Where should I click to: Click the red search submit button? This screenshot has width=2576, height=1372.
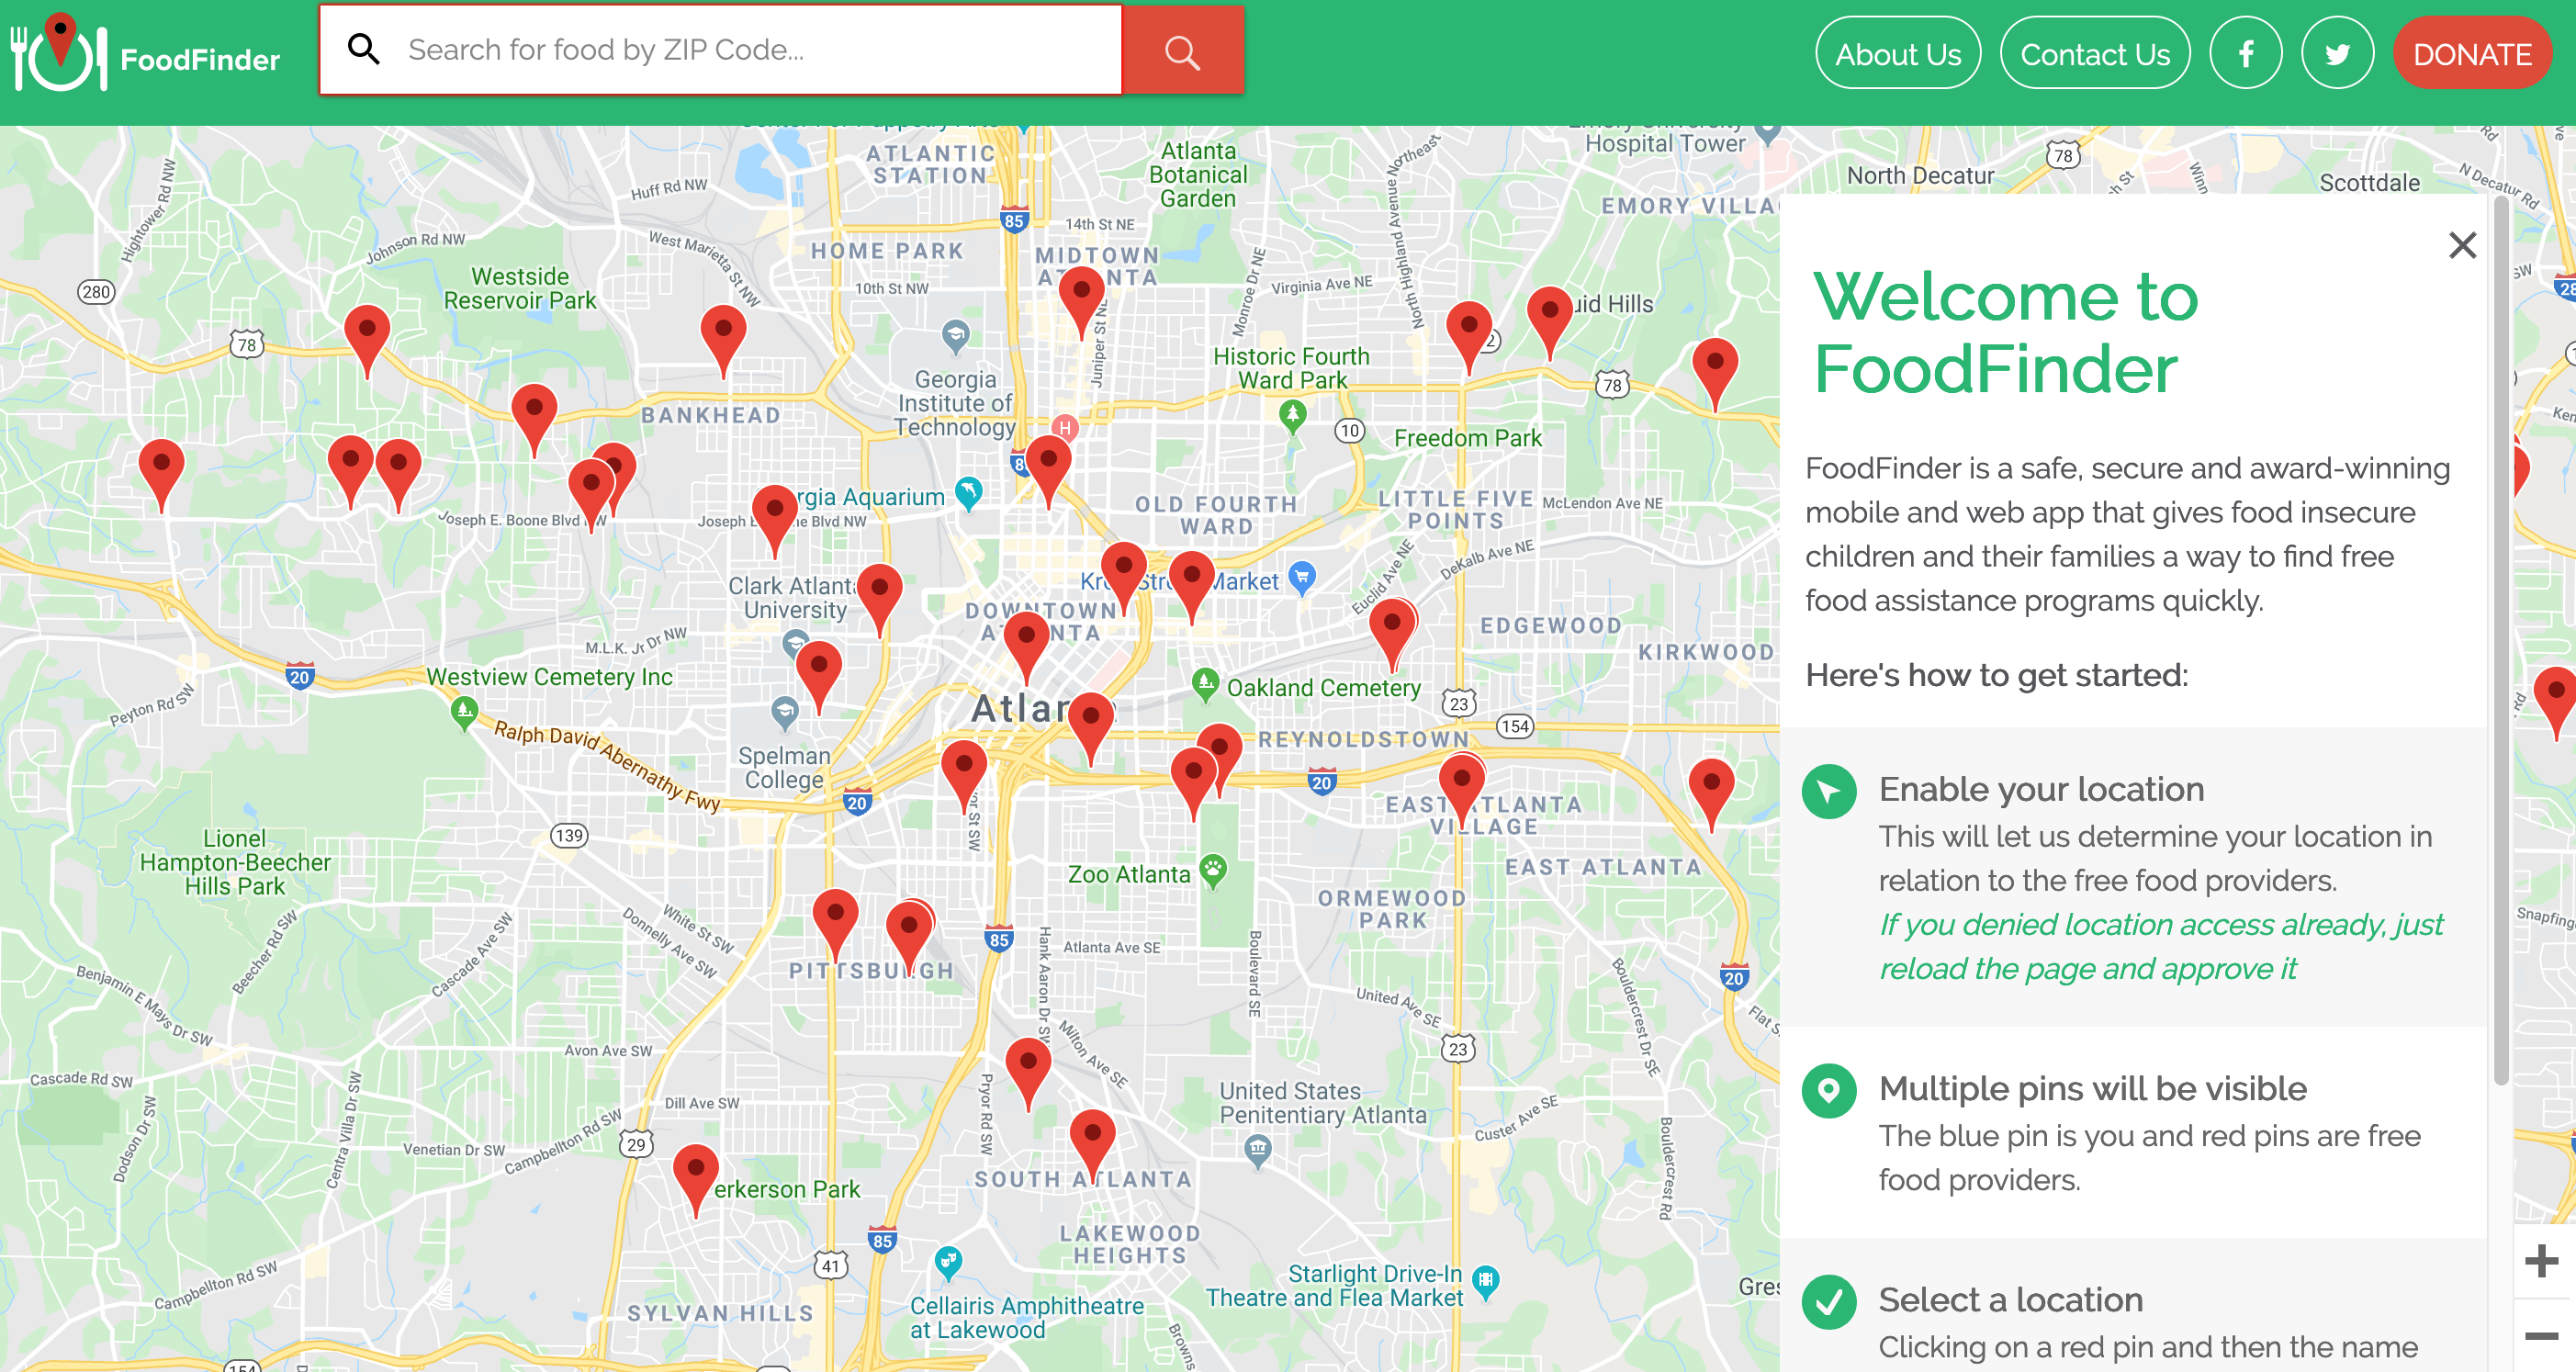[1182, 51]
